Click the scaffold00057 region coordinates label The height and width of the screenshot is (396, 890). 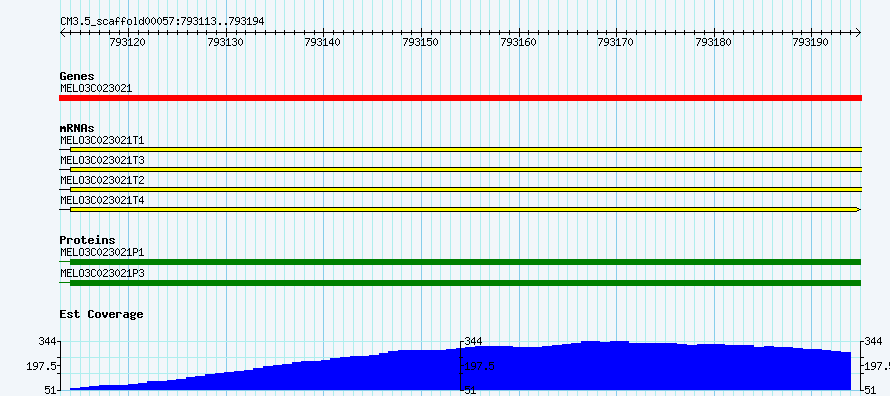click(x=162, y=21)
